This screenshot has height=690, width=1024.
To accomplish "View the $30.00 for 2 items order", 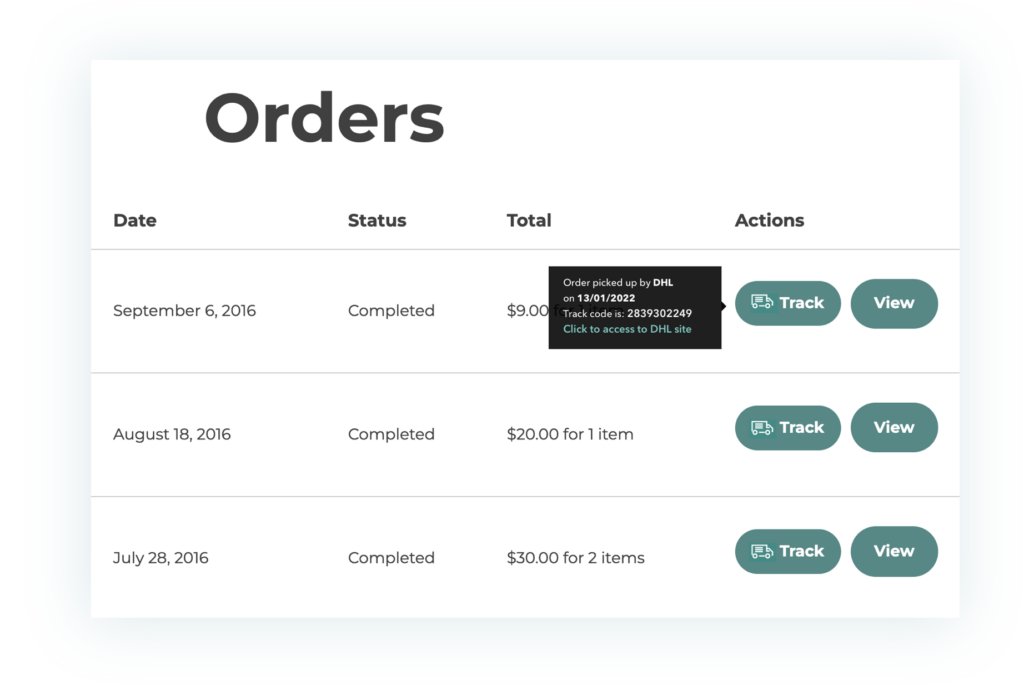I will 893,552.
